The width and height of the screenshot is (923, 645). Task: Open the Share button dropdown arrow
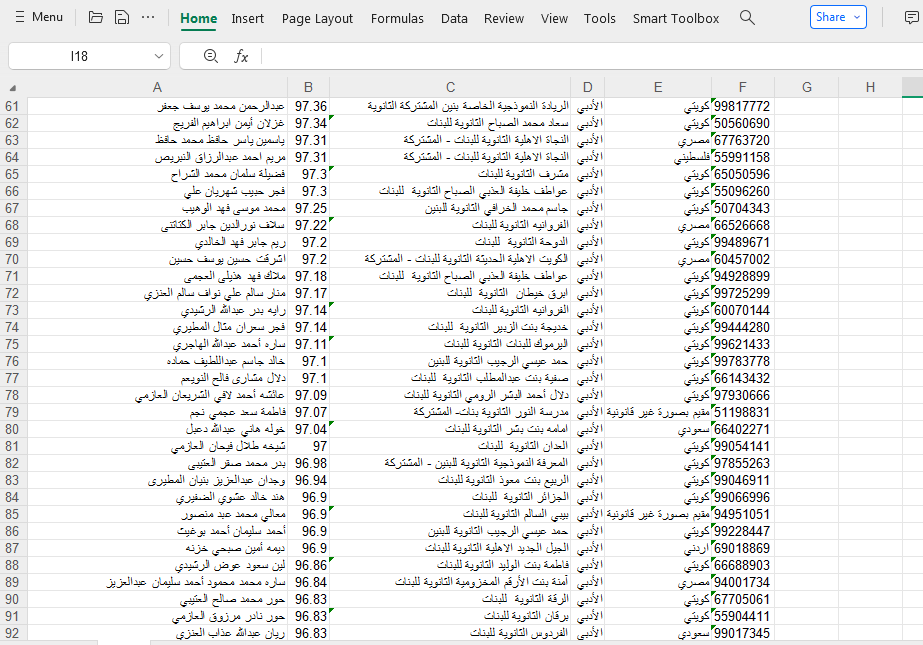[x=856, y=17]
